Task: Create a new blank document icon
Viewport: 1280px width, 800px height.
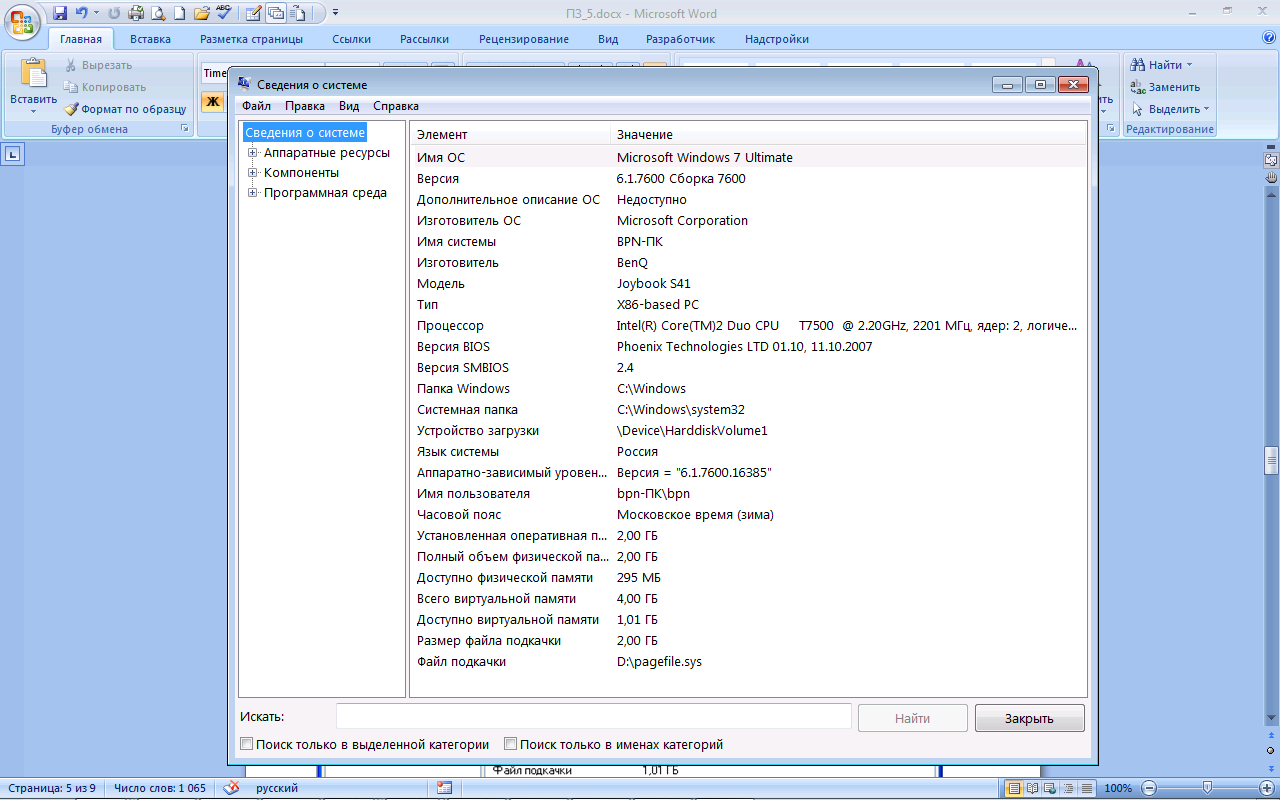Action: (x=180, y=13)
